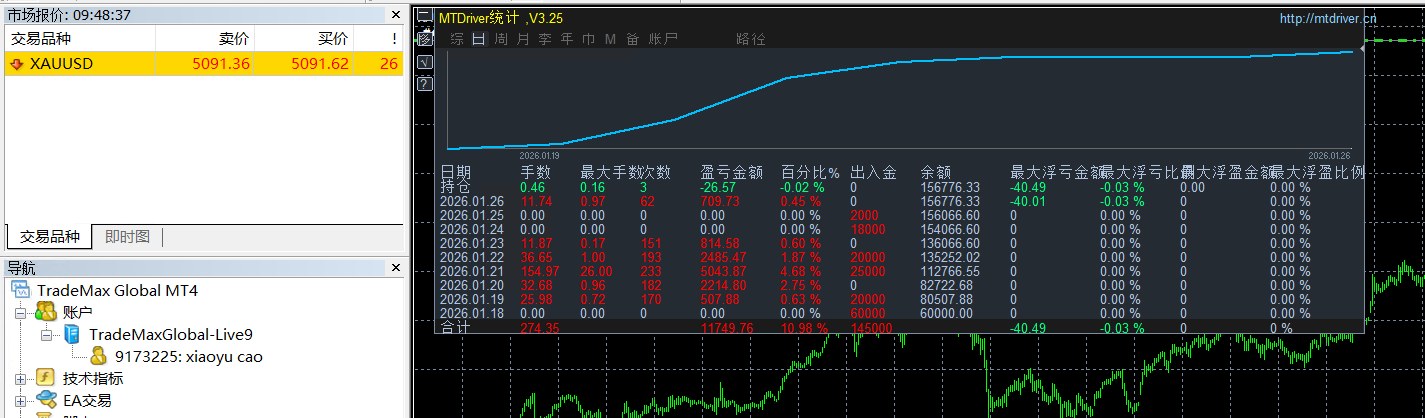Click the total lots value 274.35
Screen dimensions: 1425x418
540,327
